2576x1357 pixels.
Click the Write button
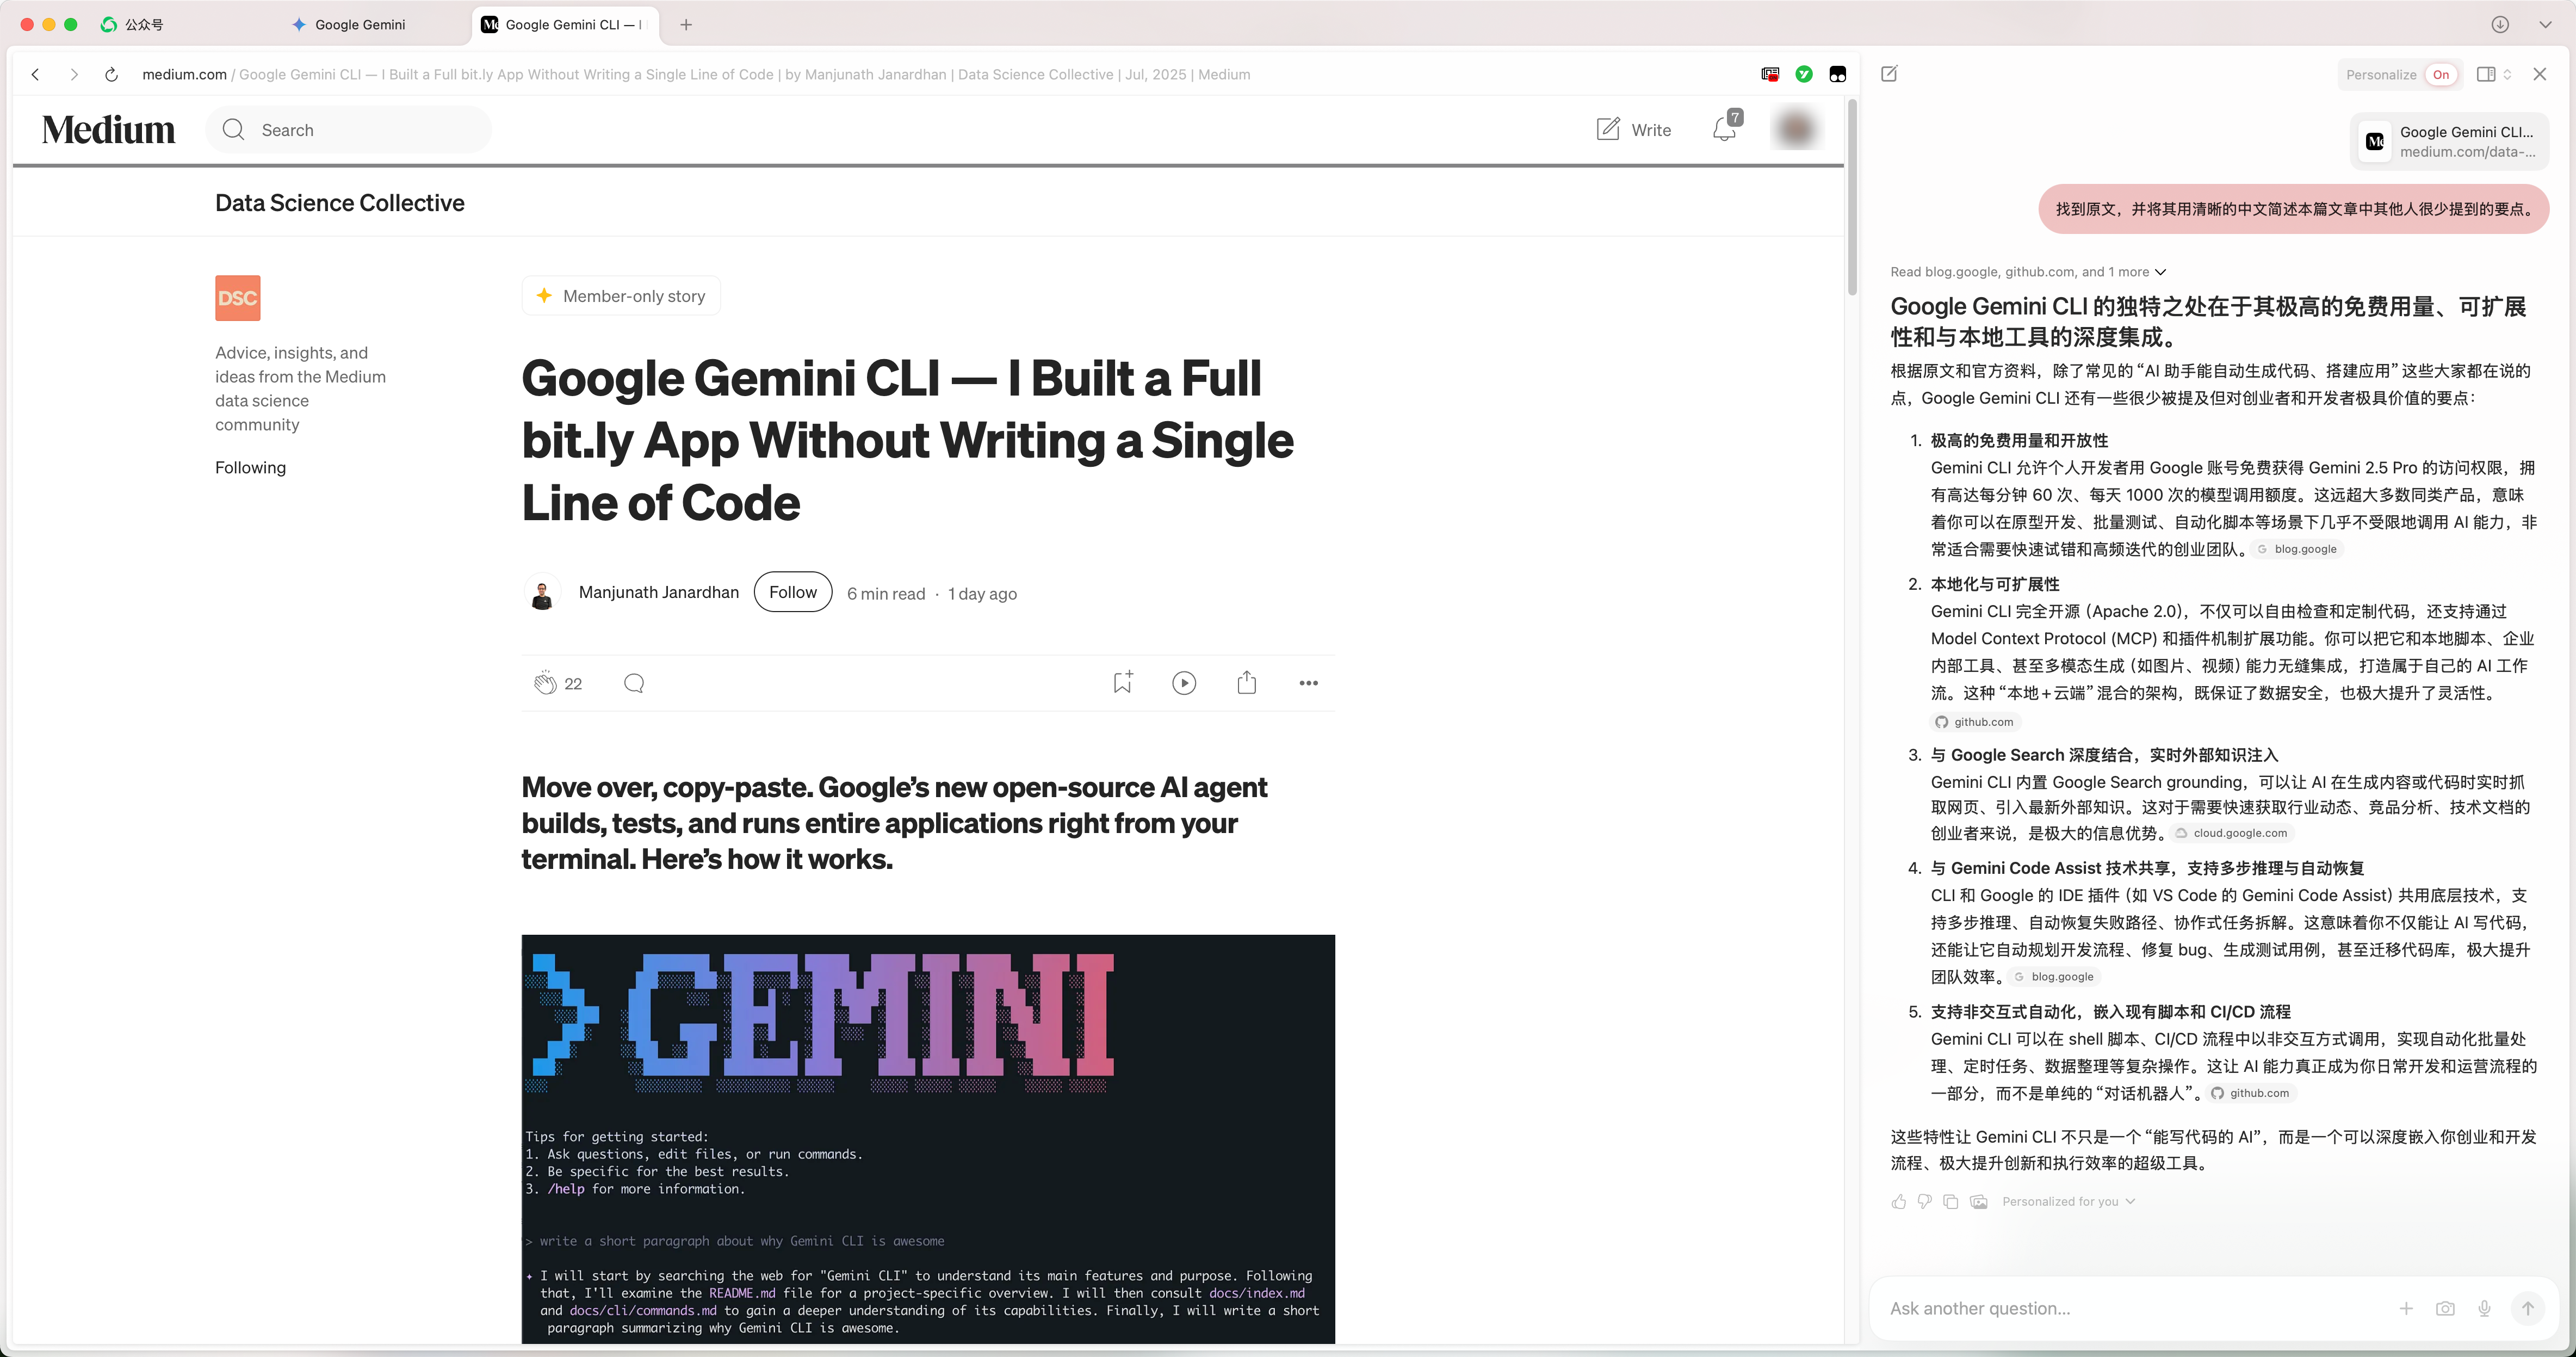[1633, 129]
